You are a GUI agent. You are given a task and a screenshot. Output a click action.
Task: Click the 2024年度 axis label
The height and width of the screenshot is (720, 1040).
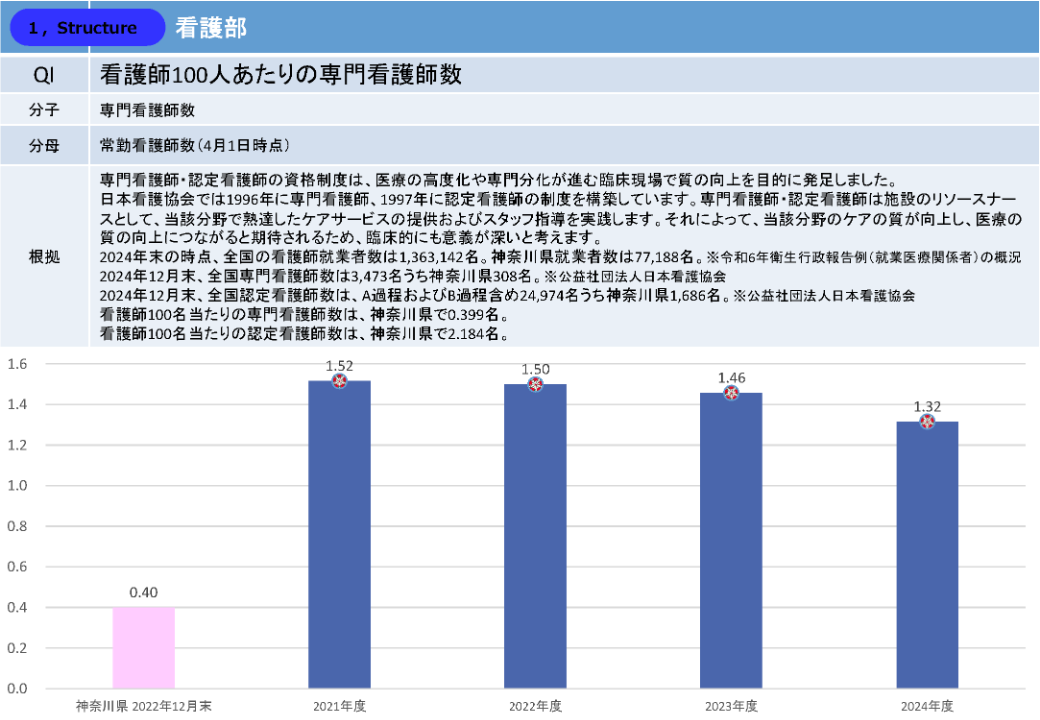(927, 706)
